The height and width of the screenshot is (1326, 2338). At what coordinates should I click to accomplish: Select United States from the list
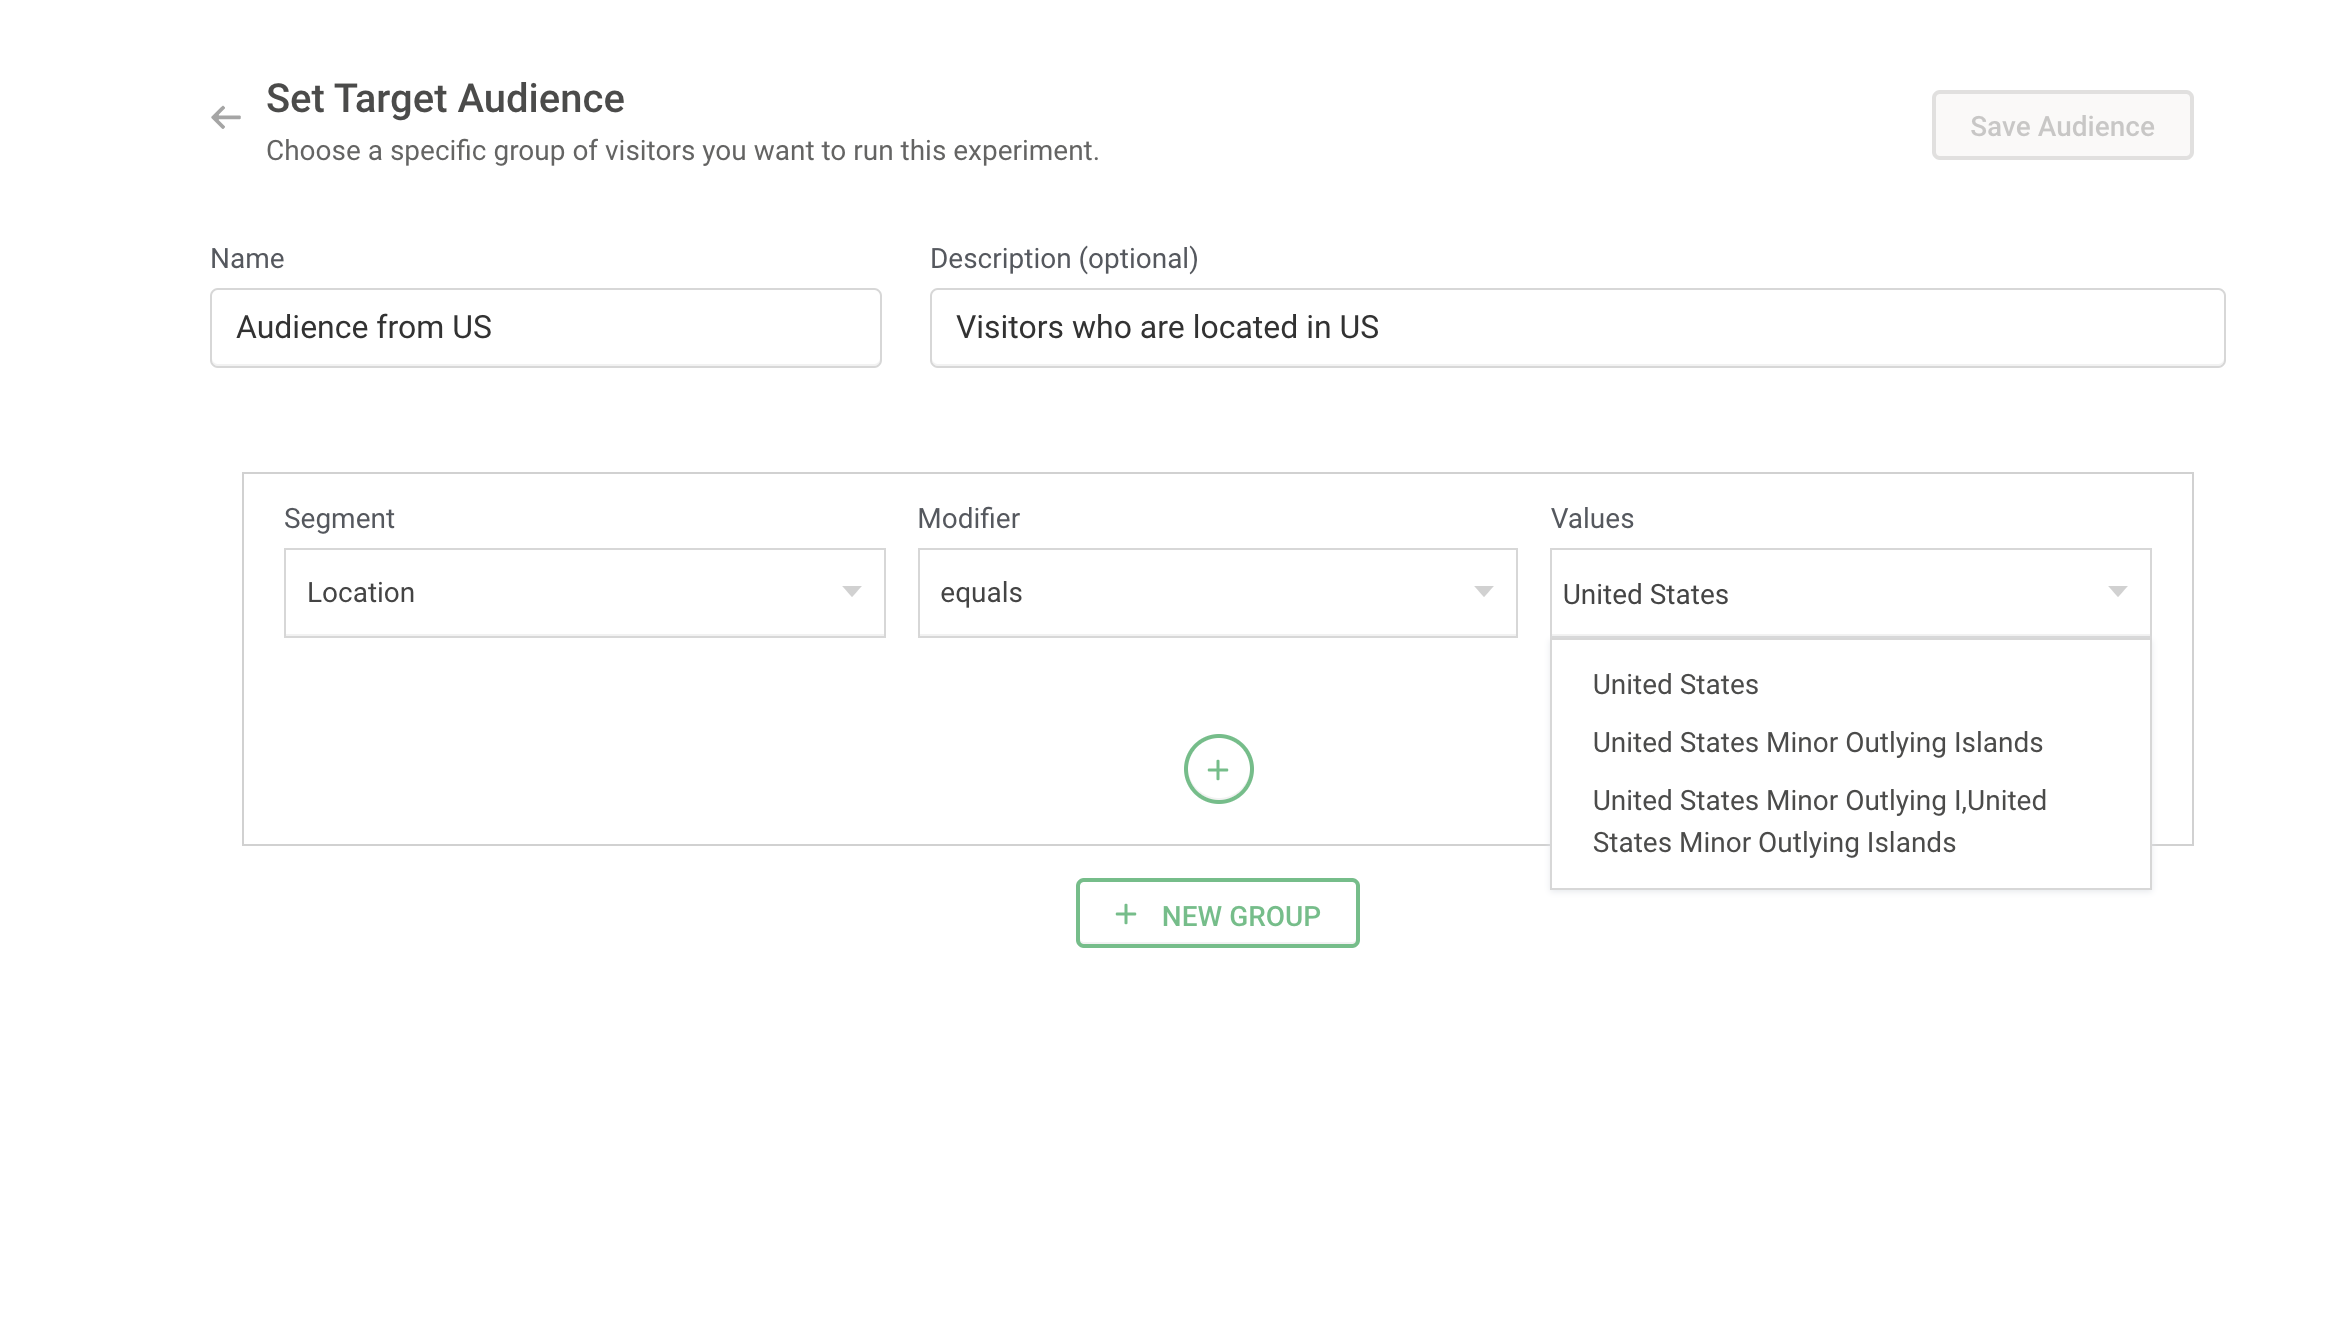1675,685
